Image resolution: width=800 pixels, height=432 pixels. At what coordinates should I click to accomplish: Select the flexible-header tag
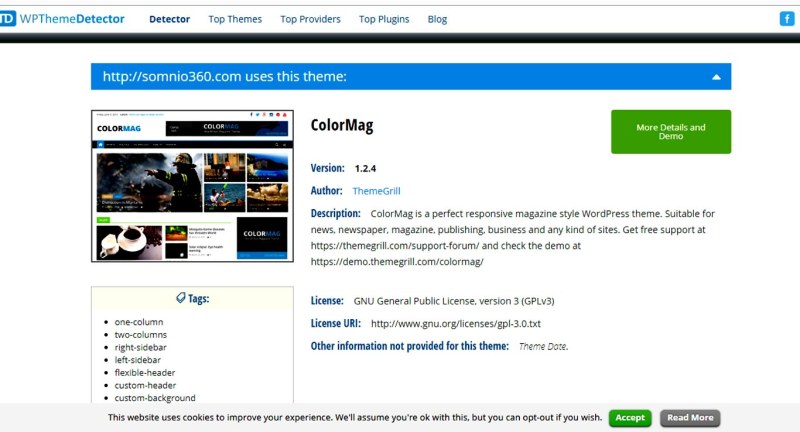pos(145,373)
